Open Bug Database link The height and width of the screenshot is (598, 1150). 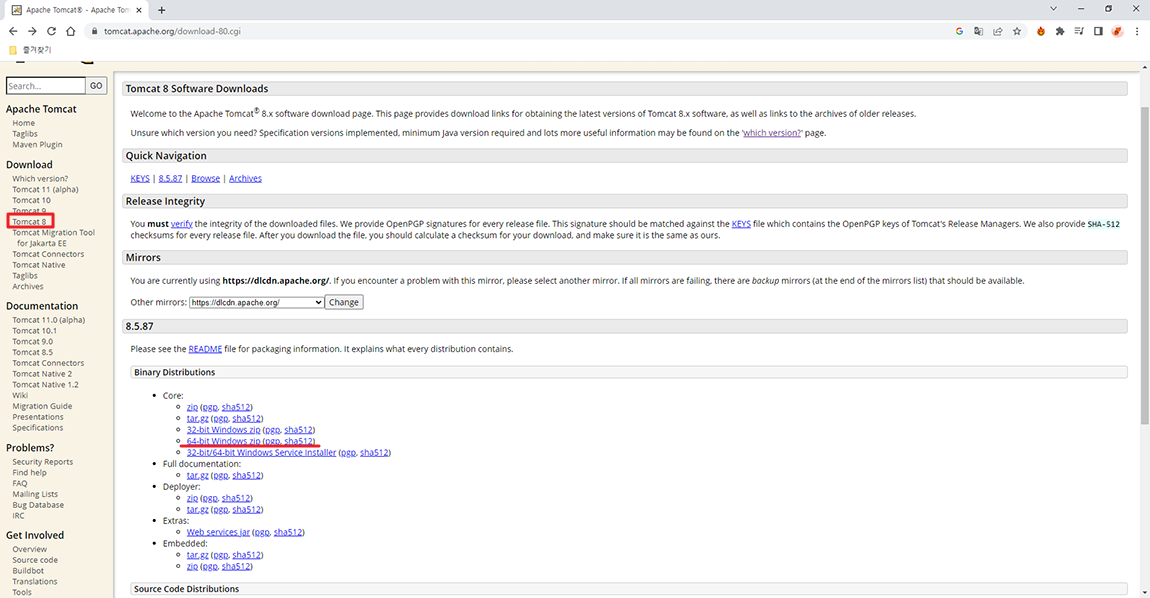(x=38, y=505)
